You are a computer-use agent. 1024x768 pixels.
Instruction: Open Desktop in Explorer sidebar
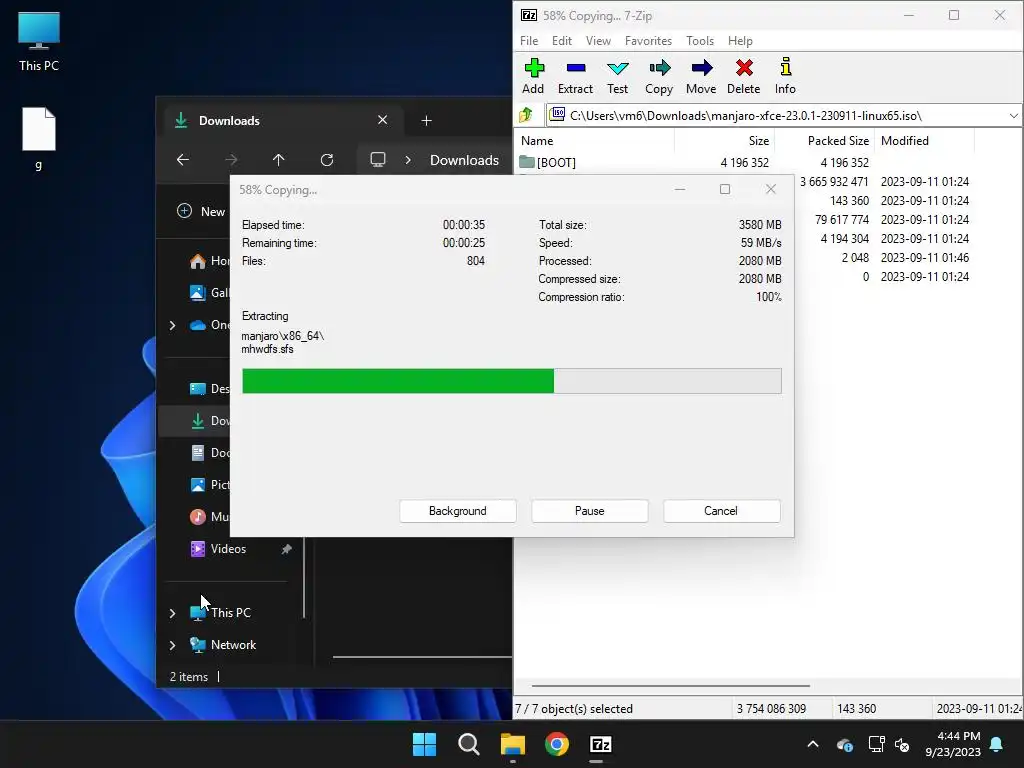(x=209, y=389)
